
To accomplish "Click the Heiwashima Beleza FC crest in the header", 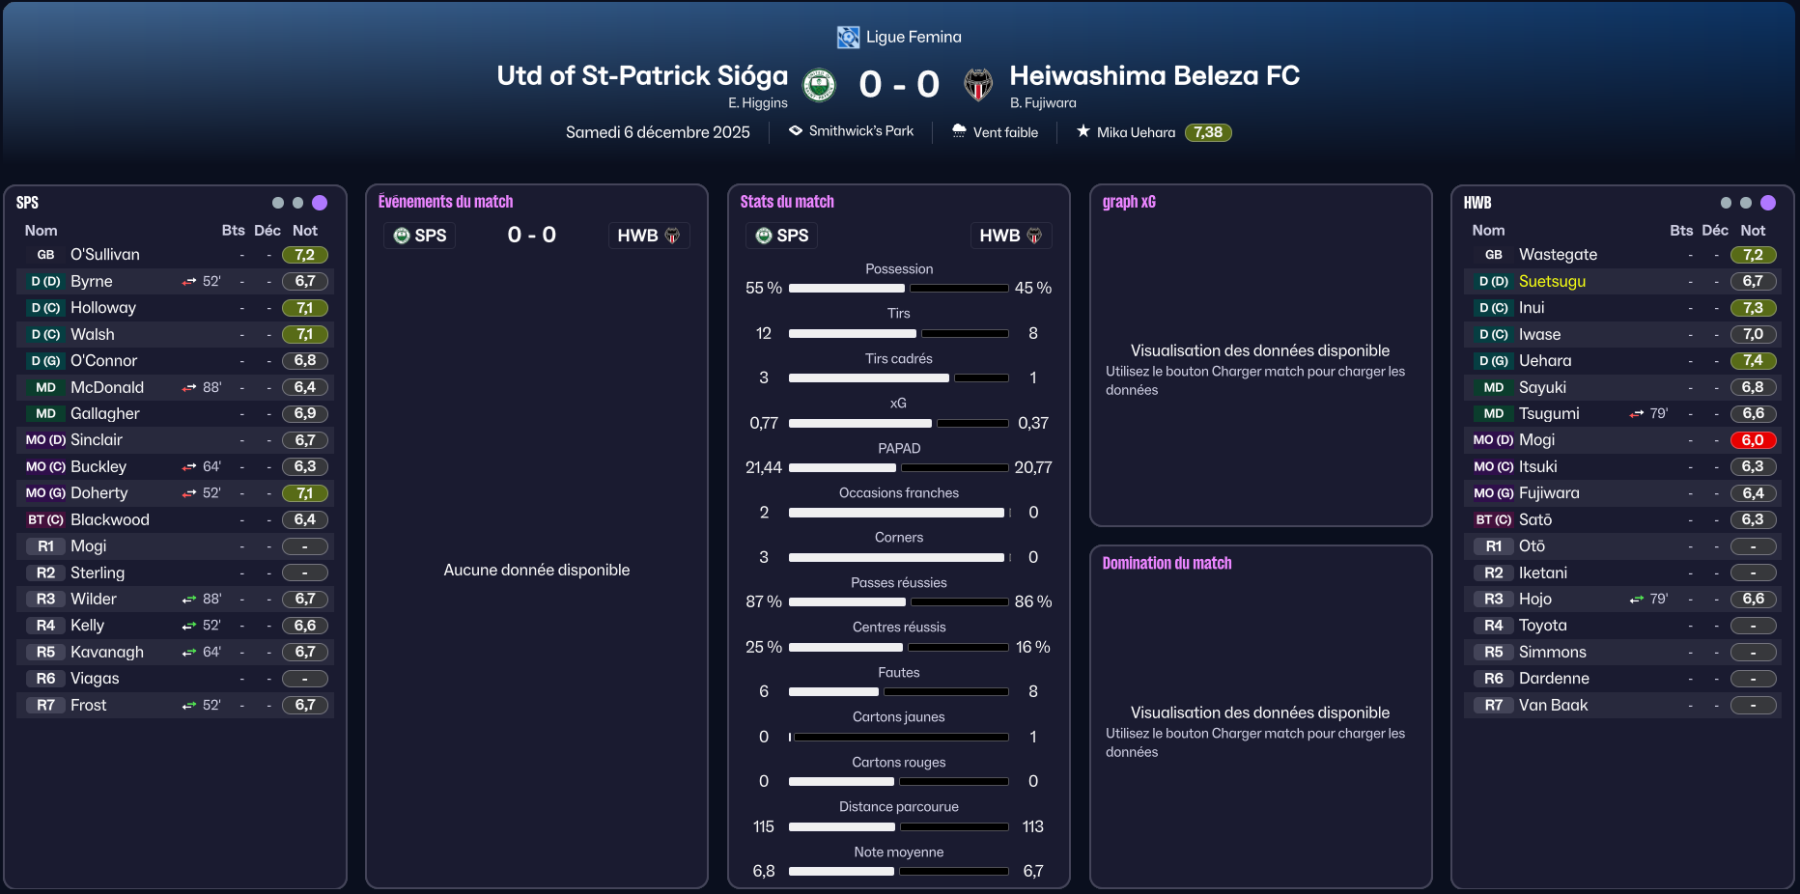I will pyautogui.click(x=978, y=85).
